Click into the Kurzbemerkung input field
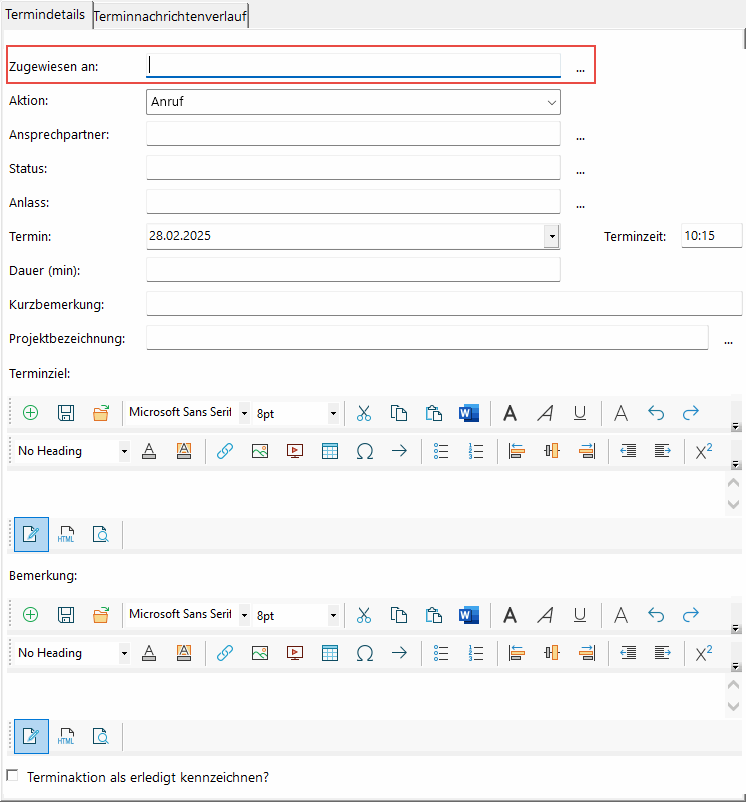 point(444,304)
